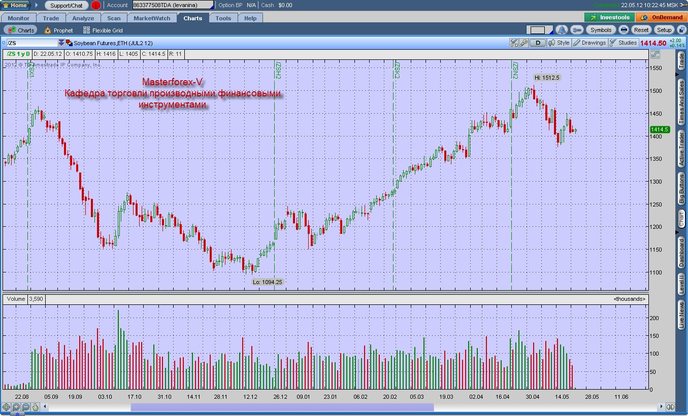The width and height of the screenshot is (688, 416).
Task: Click the pin tool icon
Action: 523,43
